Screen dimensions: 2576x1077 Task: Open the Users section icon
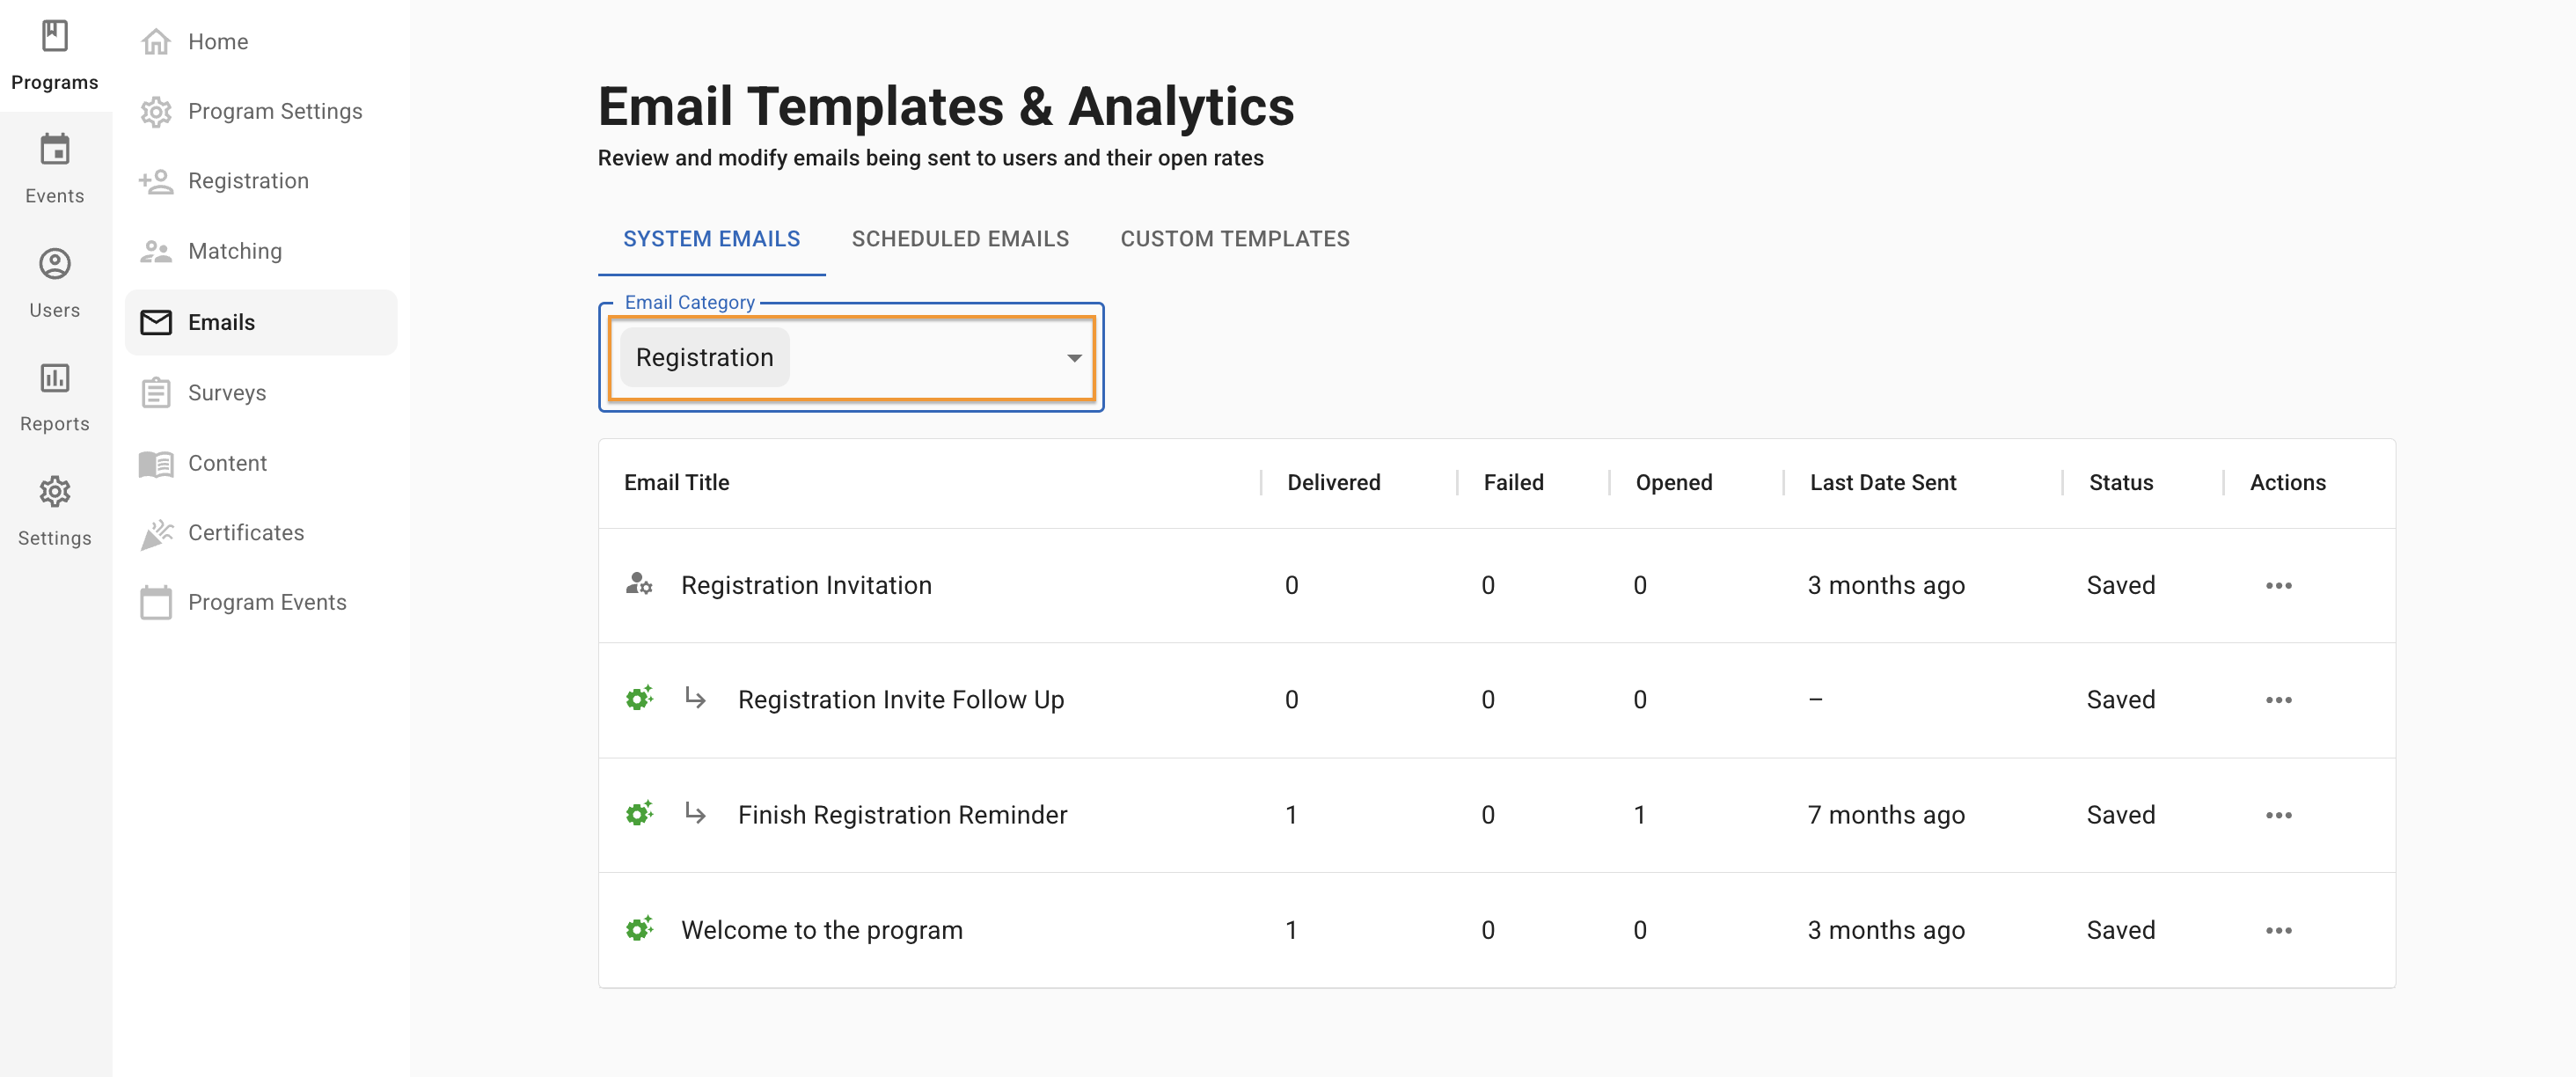click(54, 264)
